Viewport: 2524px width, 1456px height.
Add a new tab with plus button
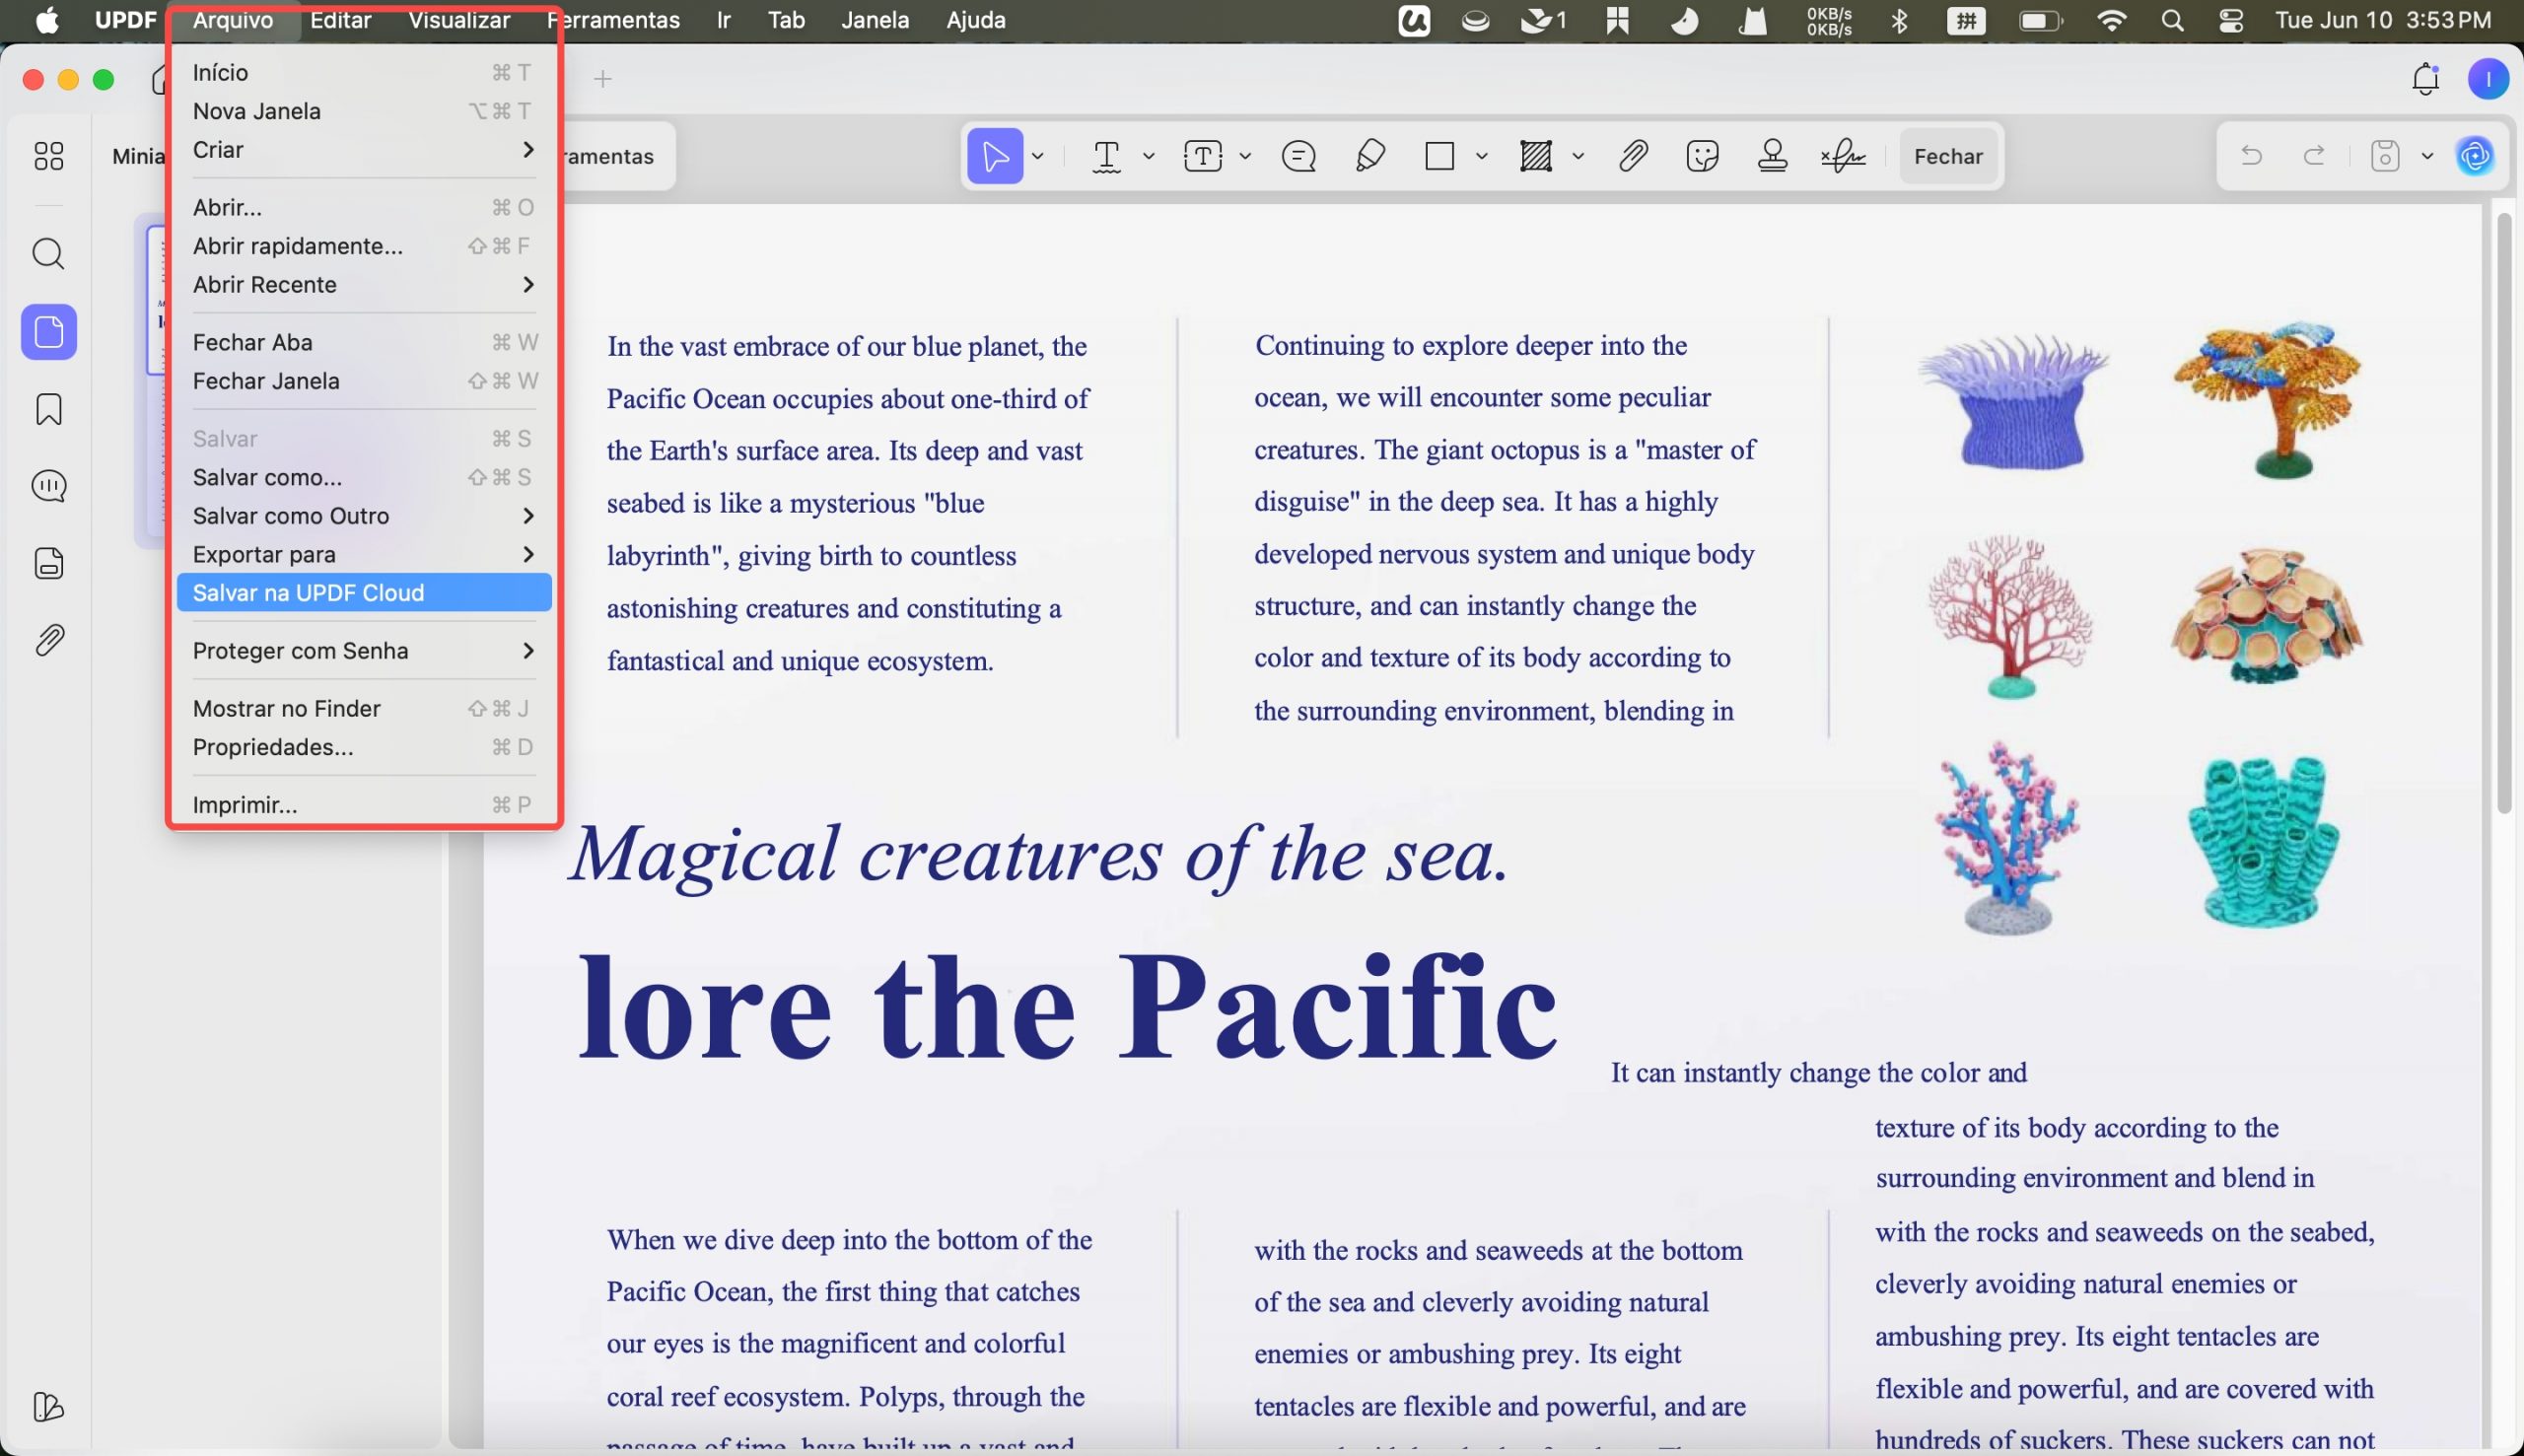tap(602, 79)
